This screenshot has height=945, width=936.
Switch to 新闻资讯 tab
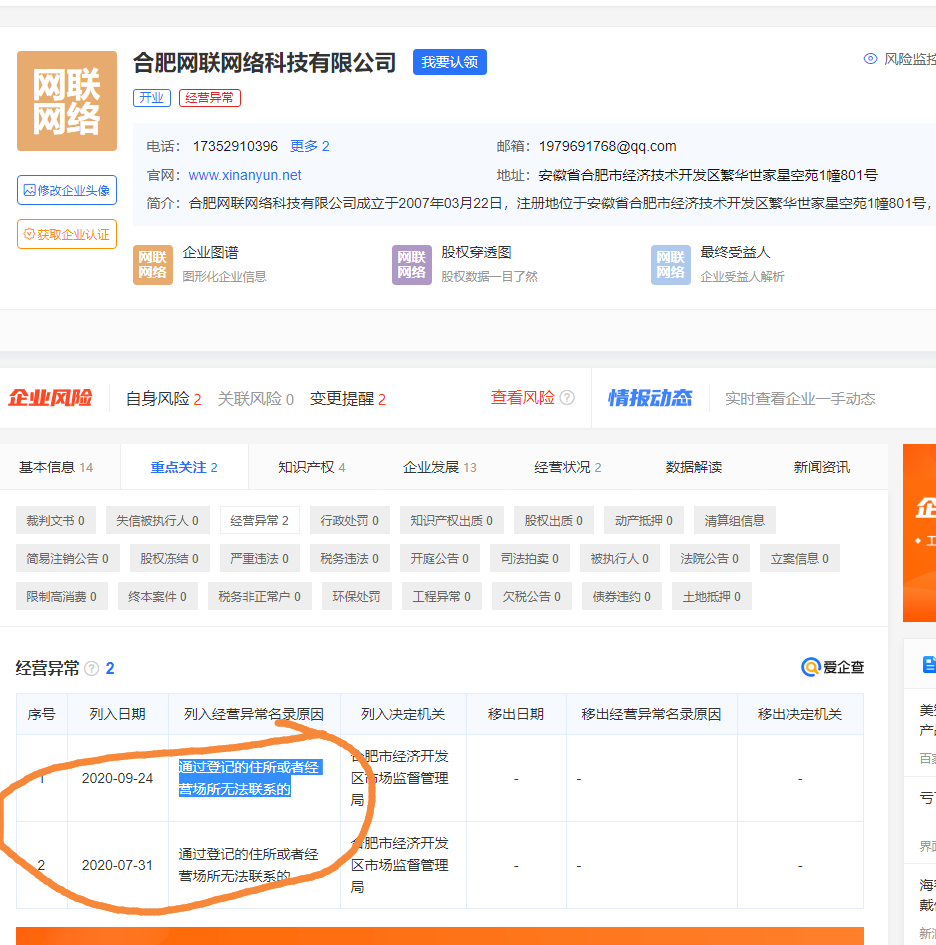tap(821, 468)
